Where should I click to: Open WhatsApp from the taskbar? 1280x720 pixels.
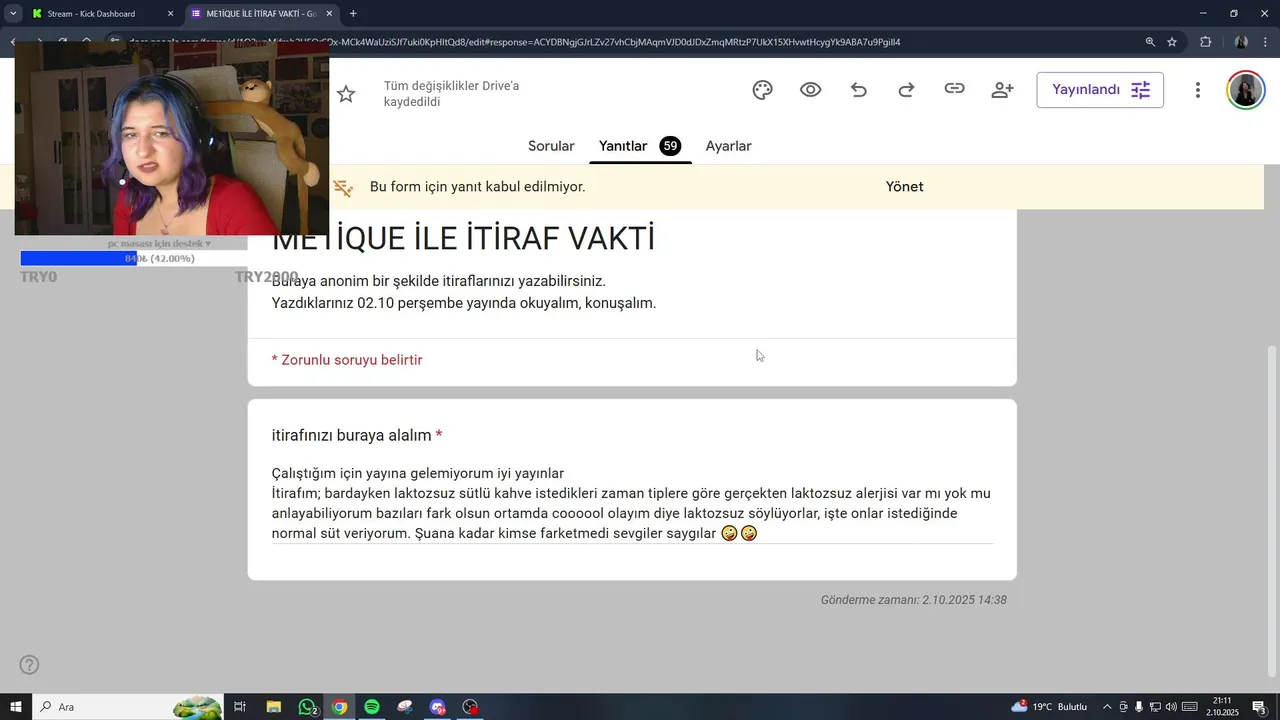pos(307,707)
